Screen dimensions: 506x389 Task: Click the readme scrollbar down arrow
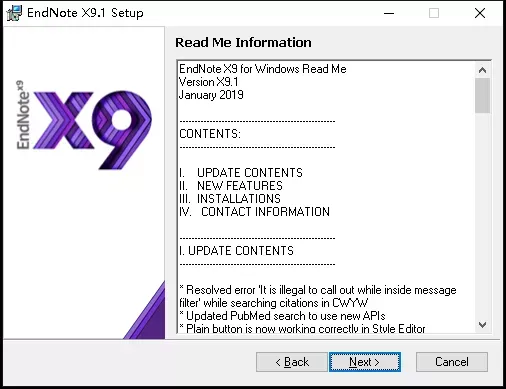coord(482,325)
